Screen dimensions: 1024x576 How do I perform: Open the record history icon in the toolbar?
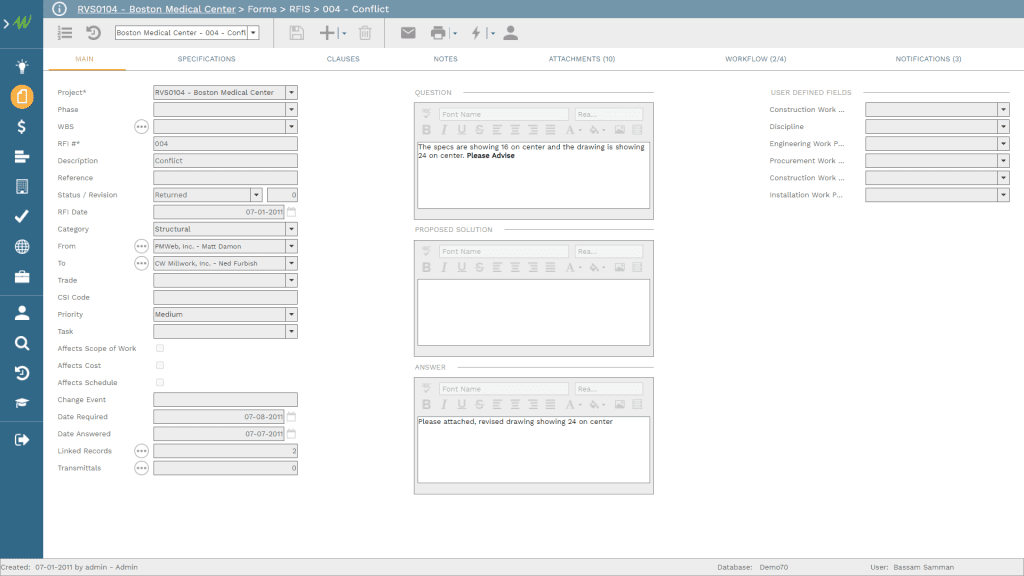[x=93, y=33]
